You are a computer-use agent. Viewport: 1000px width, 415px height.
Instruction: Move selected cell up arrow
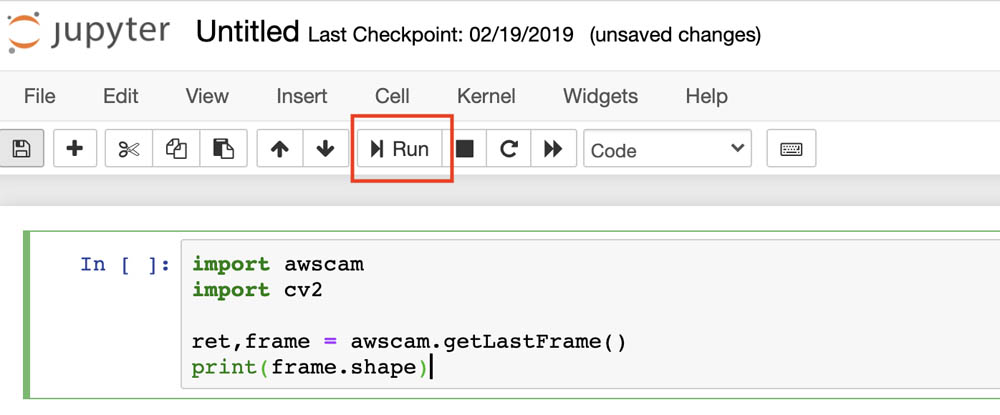(x=279, y=149)
